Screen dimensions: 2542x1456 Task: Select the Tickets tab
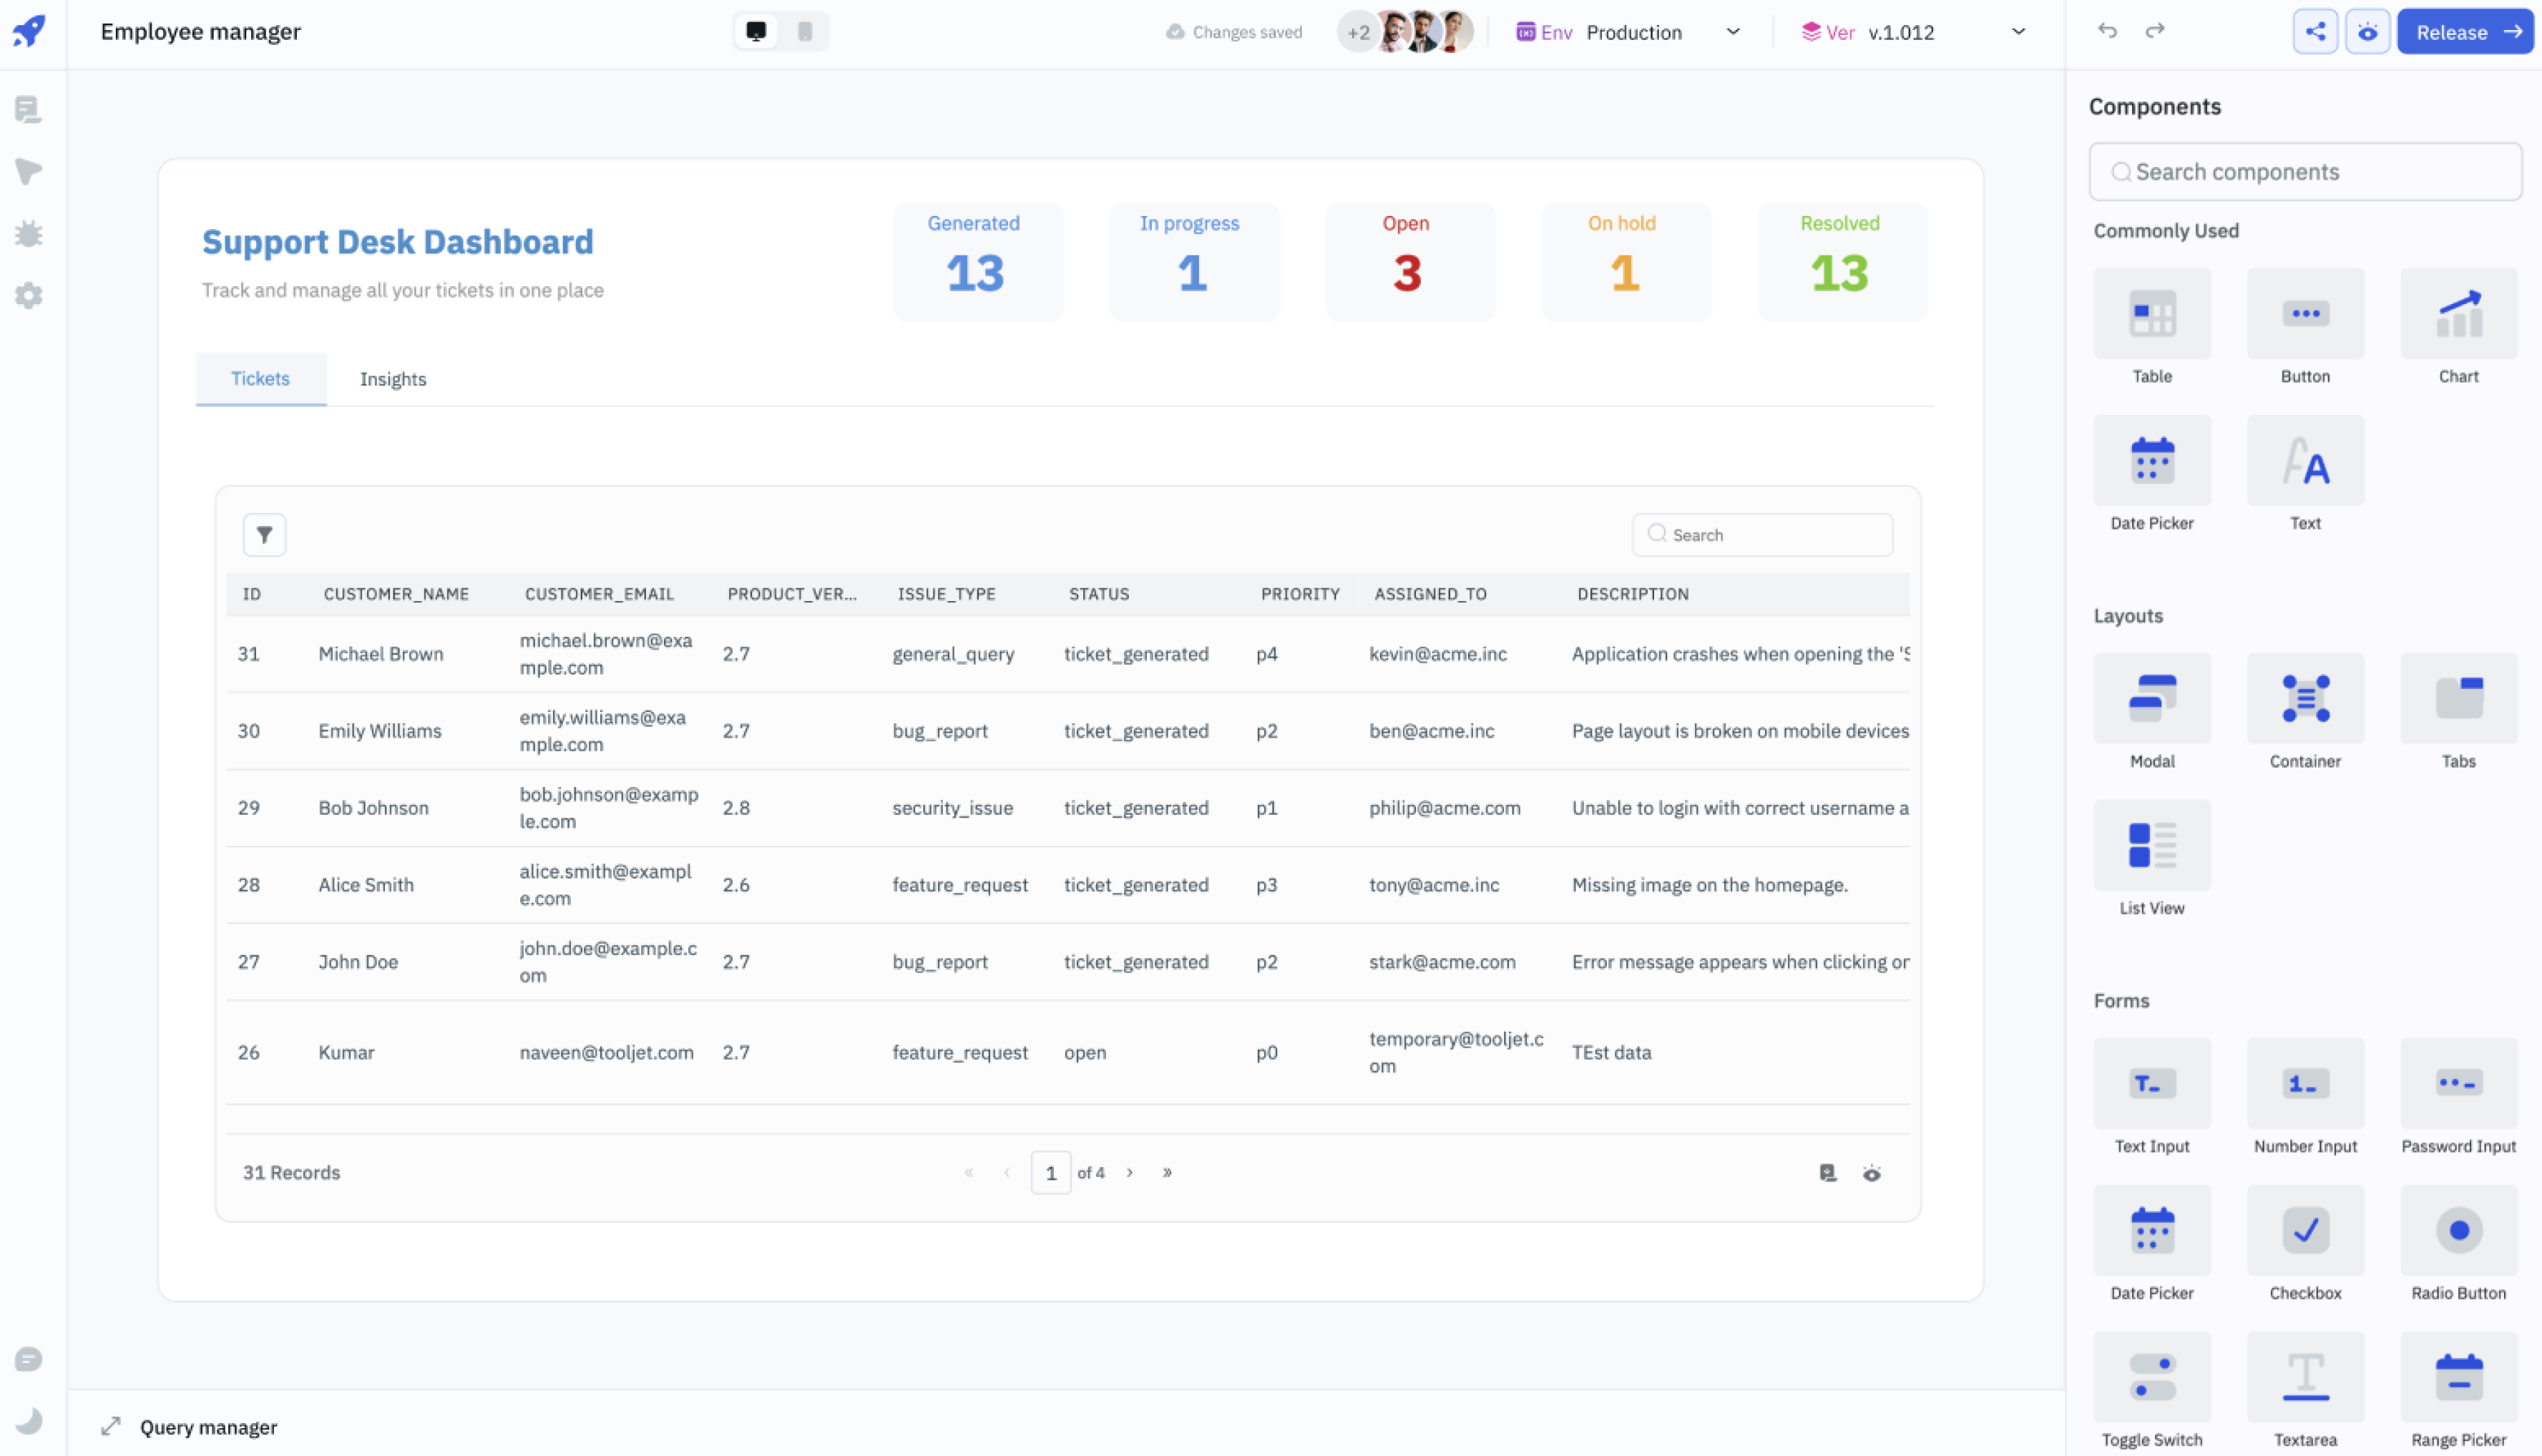tap(260, 377)
